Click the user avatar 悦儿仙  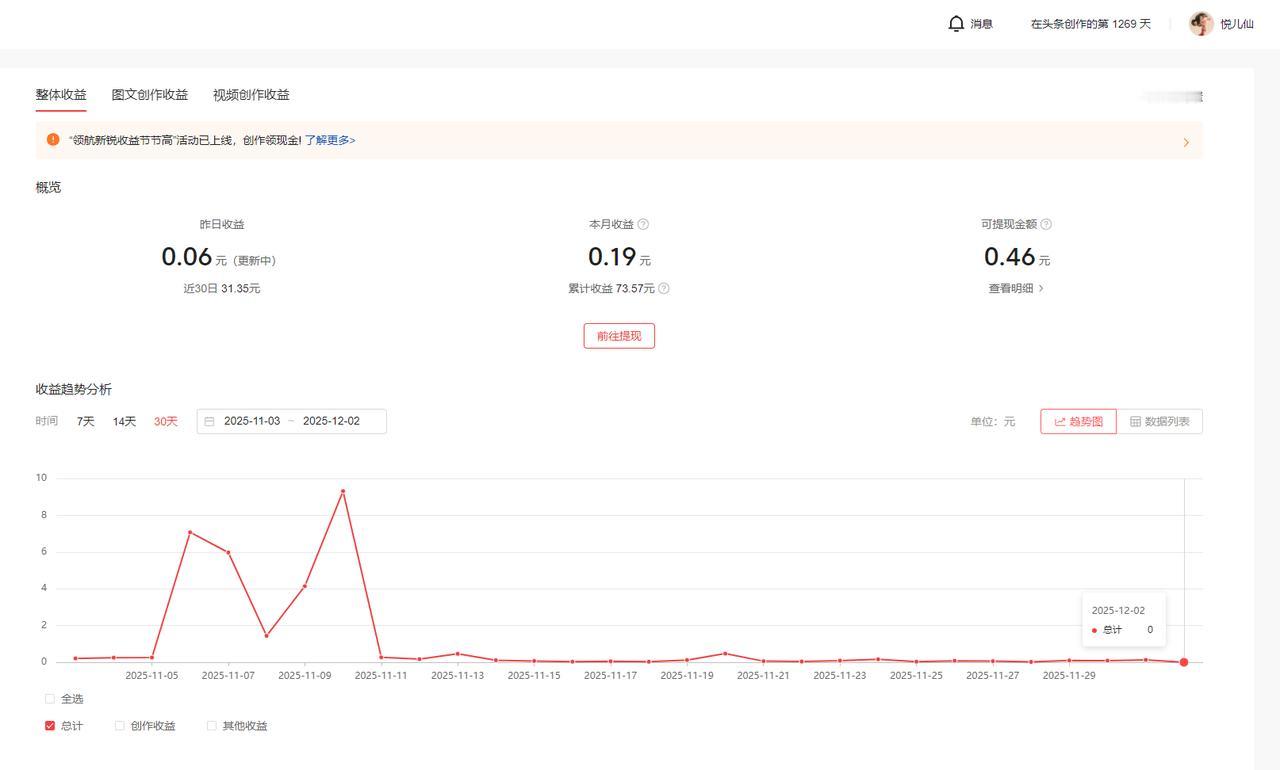click(1201, 24)
